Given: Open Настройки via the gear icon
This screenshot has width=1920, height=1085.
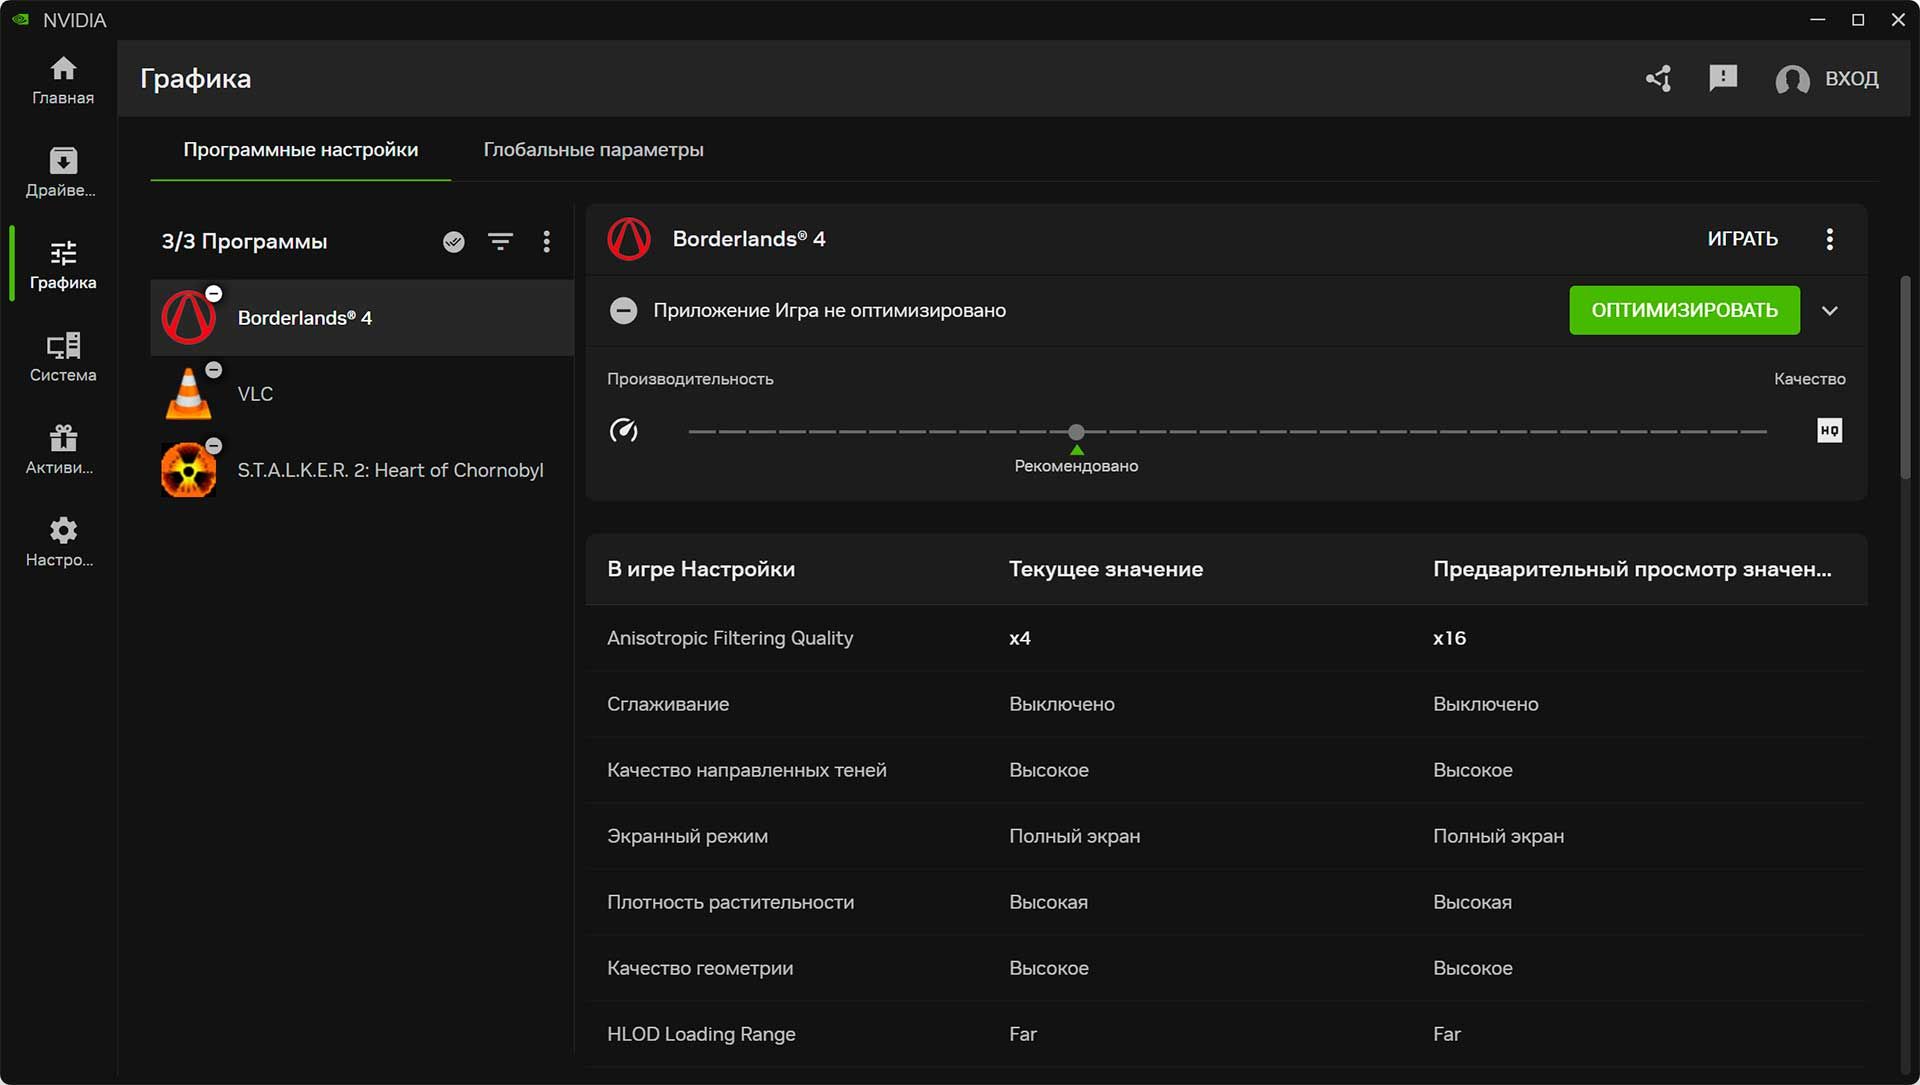Looking at the screenshot, I should coord(62,540).
